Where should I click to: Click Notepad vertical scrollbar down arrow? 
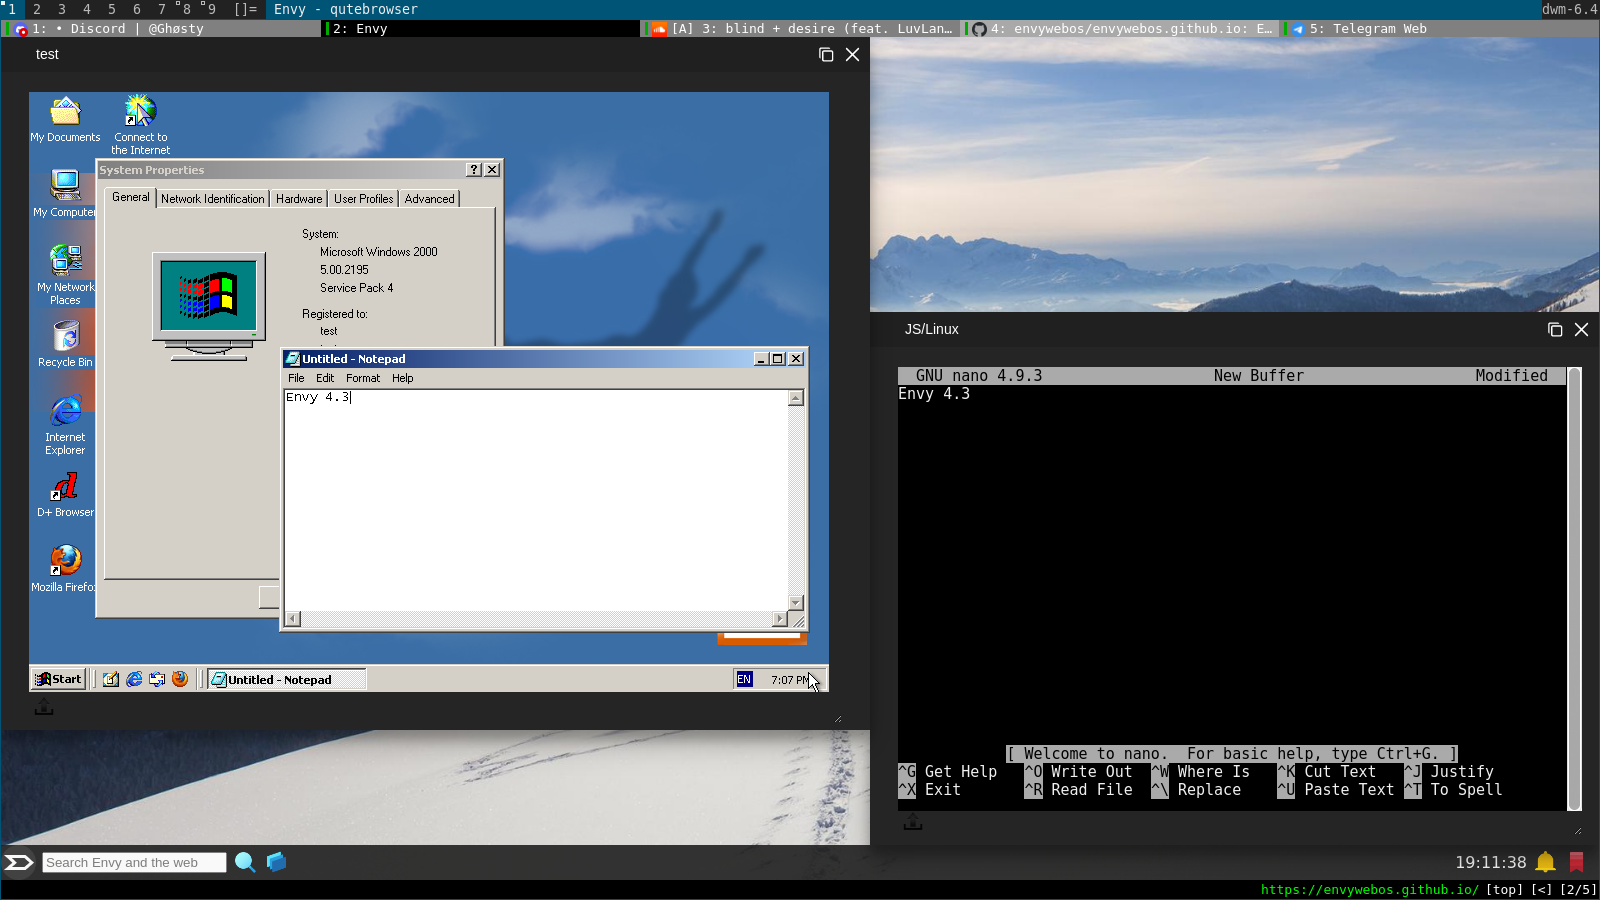[x=796, y=603]
